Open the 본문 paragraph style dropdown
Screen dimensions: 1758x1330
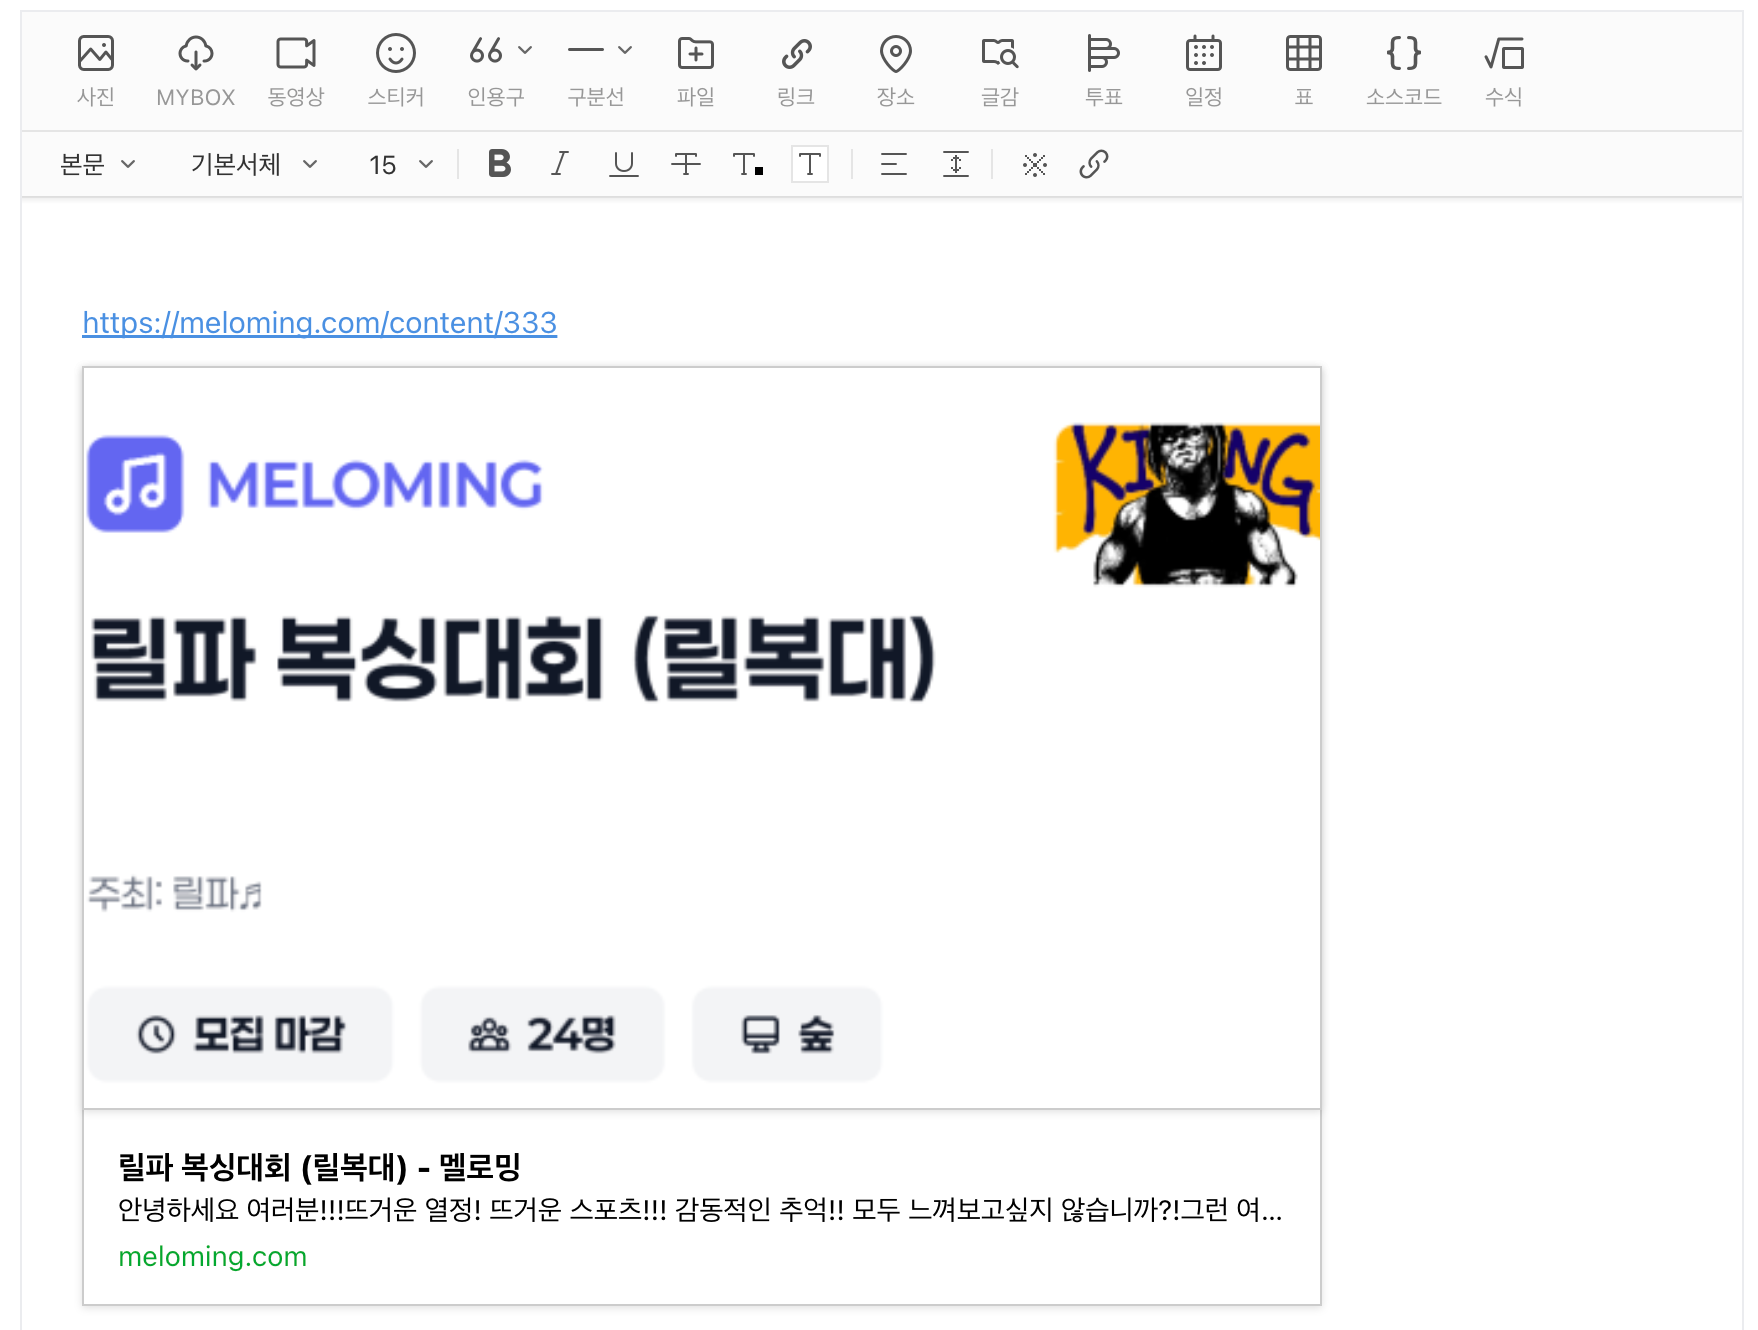coord(97,164)
